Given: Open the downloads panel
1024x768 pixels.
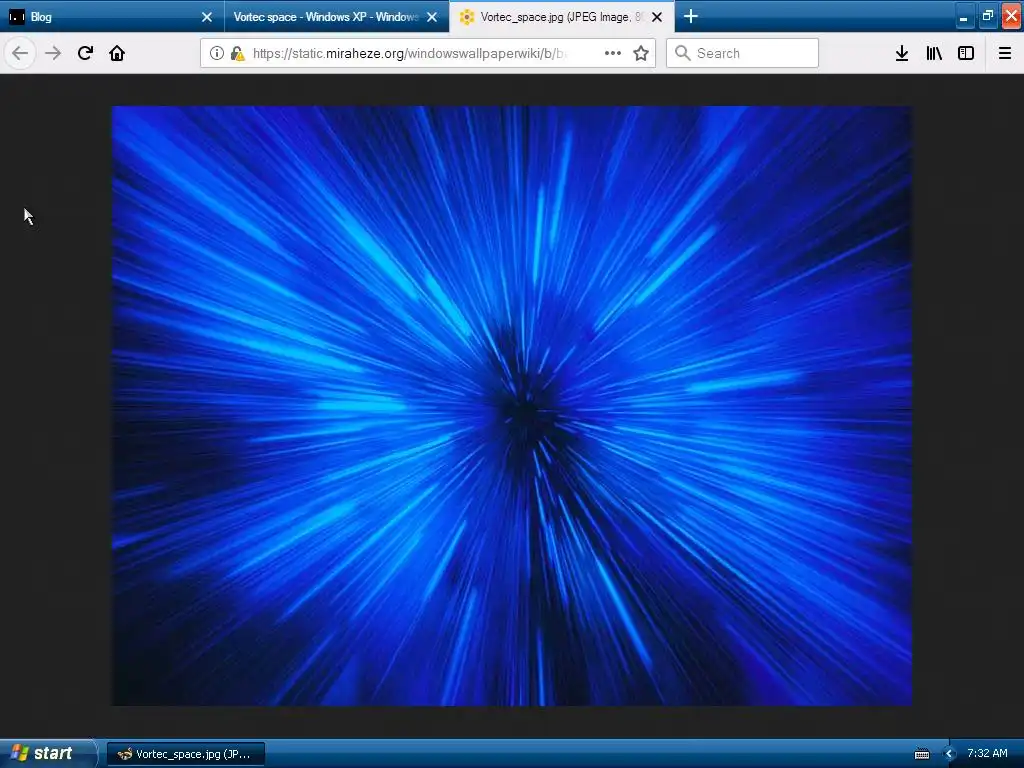Looking at the screenshot, I should 902,54.
